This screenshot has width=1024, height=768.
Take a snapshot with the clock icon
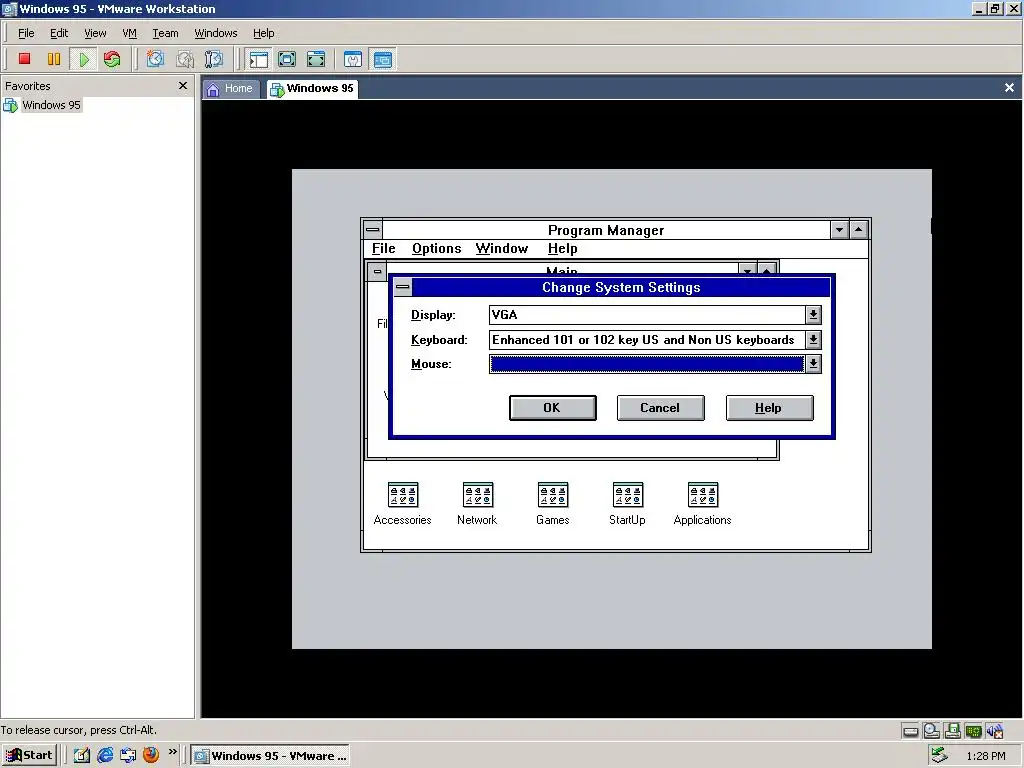[x=155, y=59]
